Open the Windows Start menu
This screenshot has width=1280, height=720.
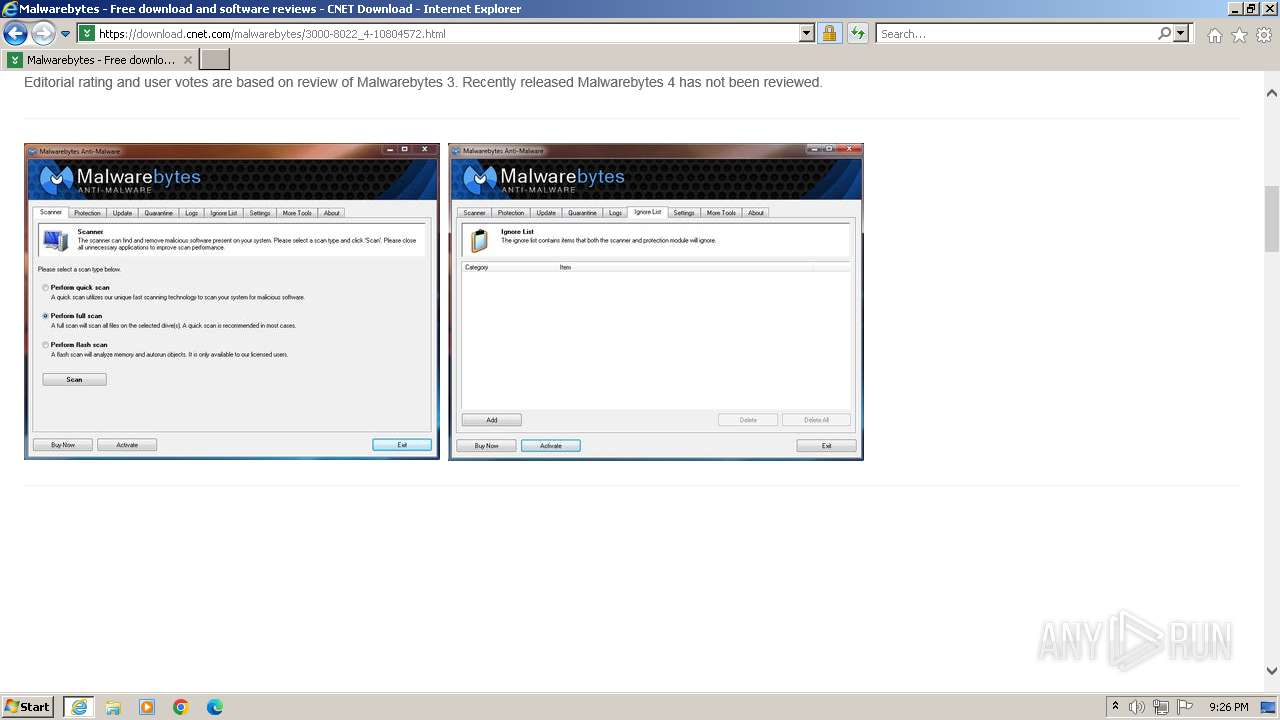(29, 706)
